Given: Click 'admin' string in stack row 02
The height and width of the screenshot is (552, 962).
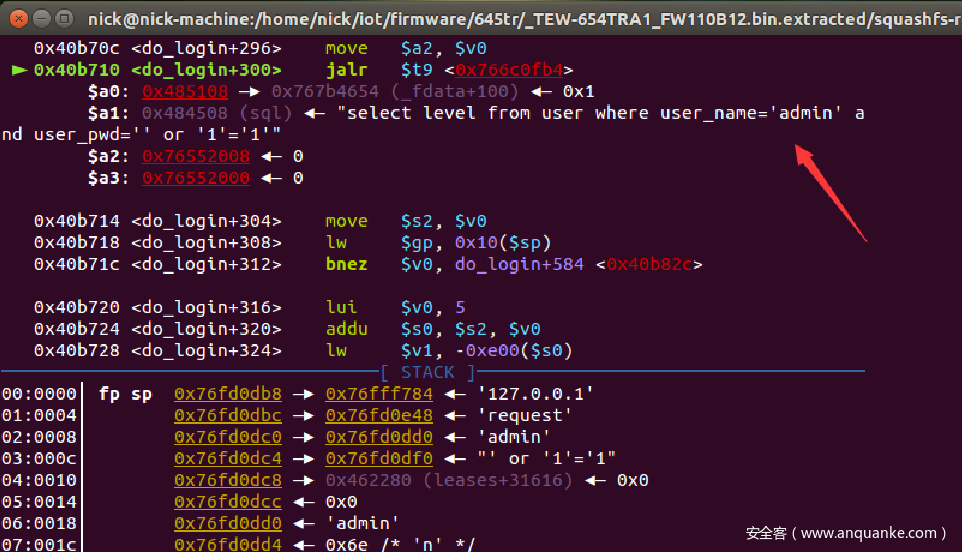Looking at the screenshot, I should 514,437.
